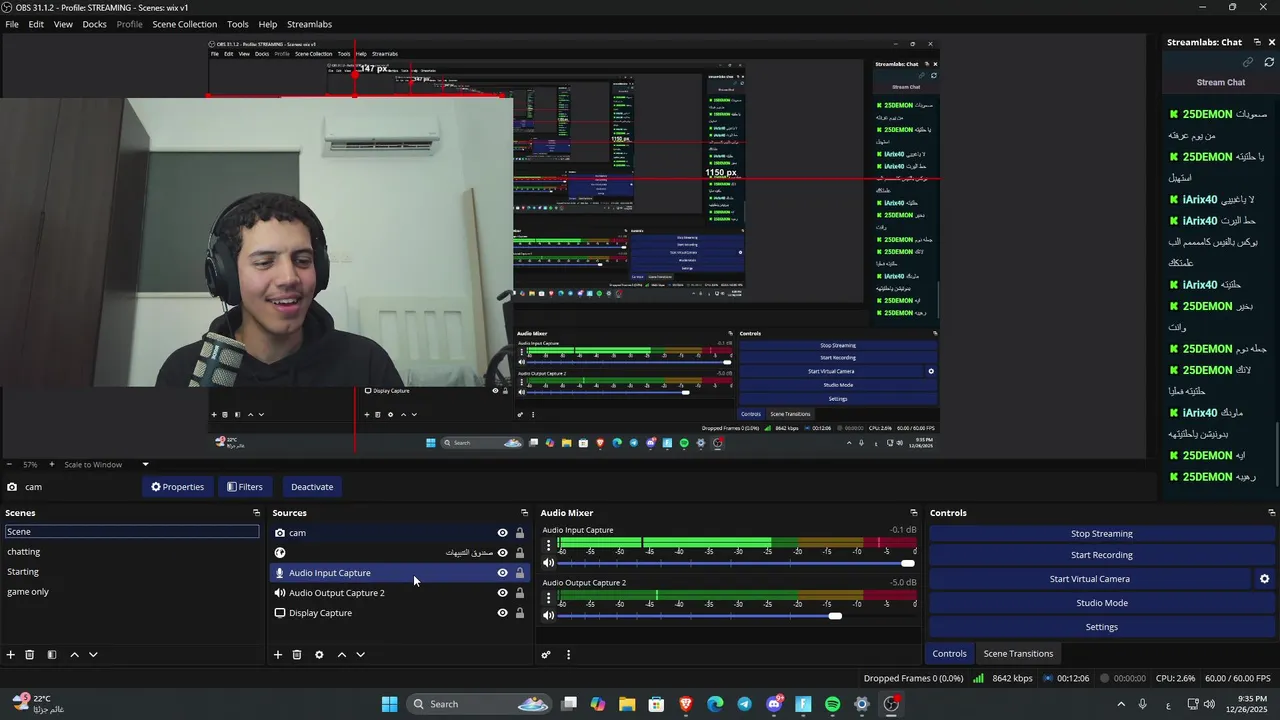Viewport: 1280px width, 720px height.
Task: Undock the Sources panel
Action: coord(524,513)
